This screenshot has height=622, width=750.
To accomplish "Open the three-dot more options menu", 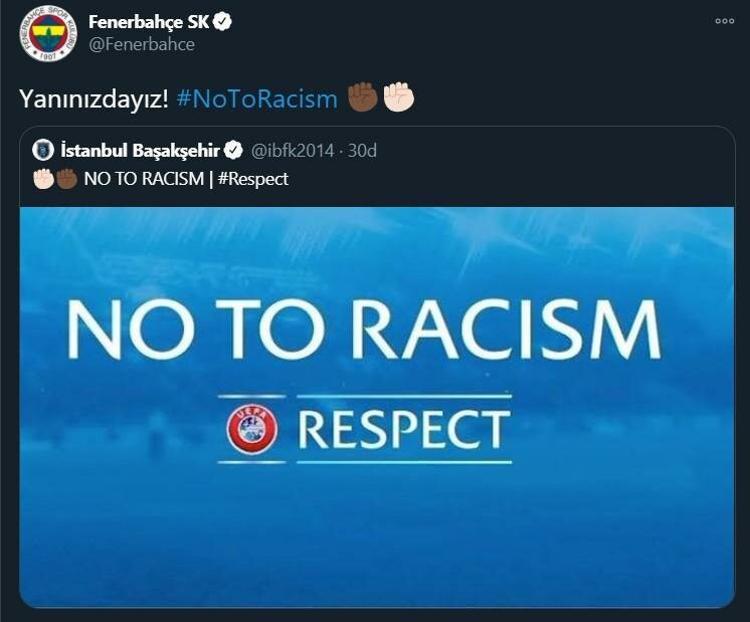I will tap(724, 21).
